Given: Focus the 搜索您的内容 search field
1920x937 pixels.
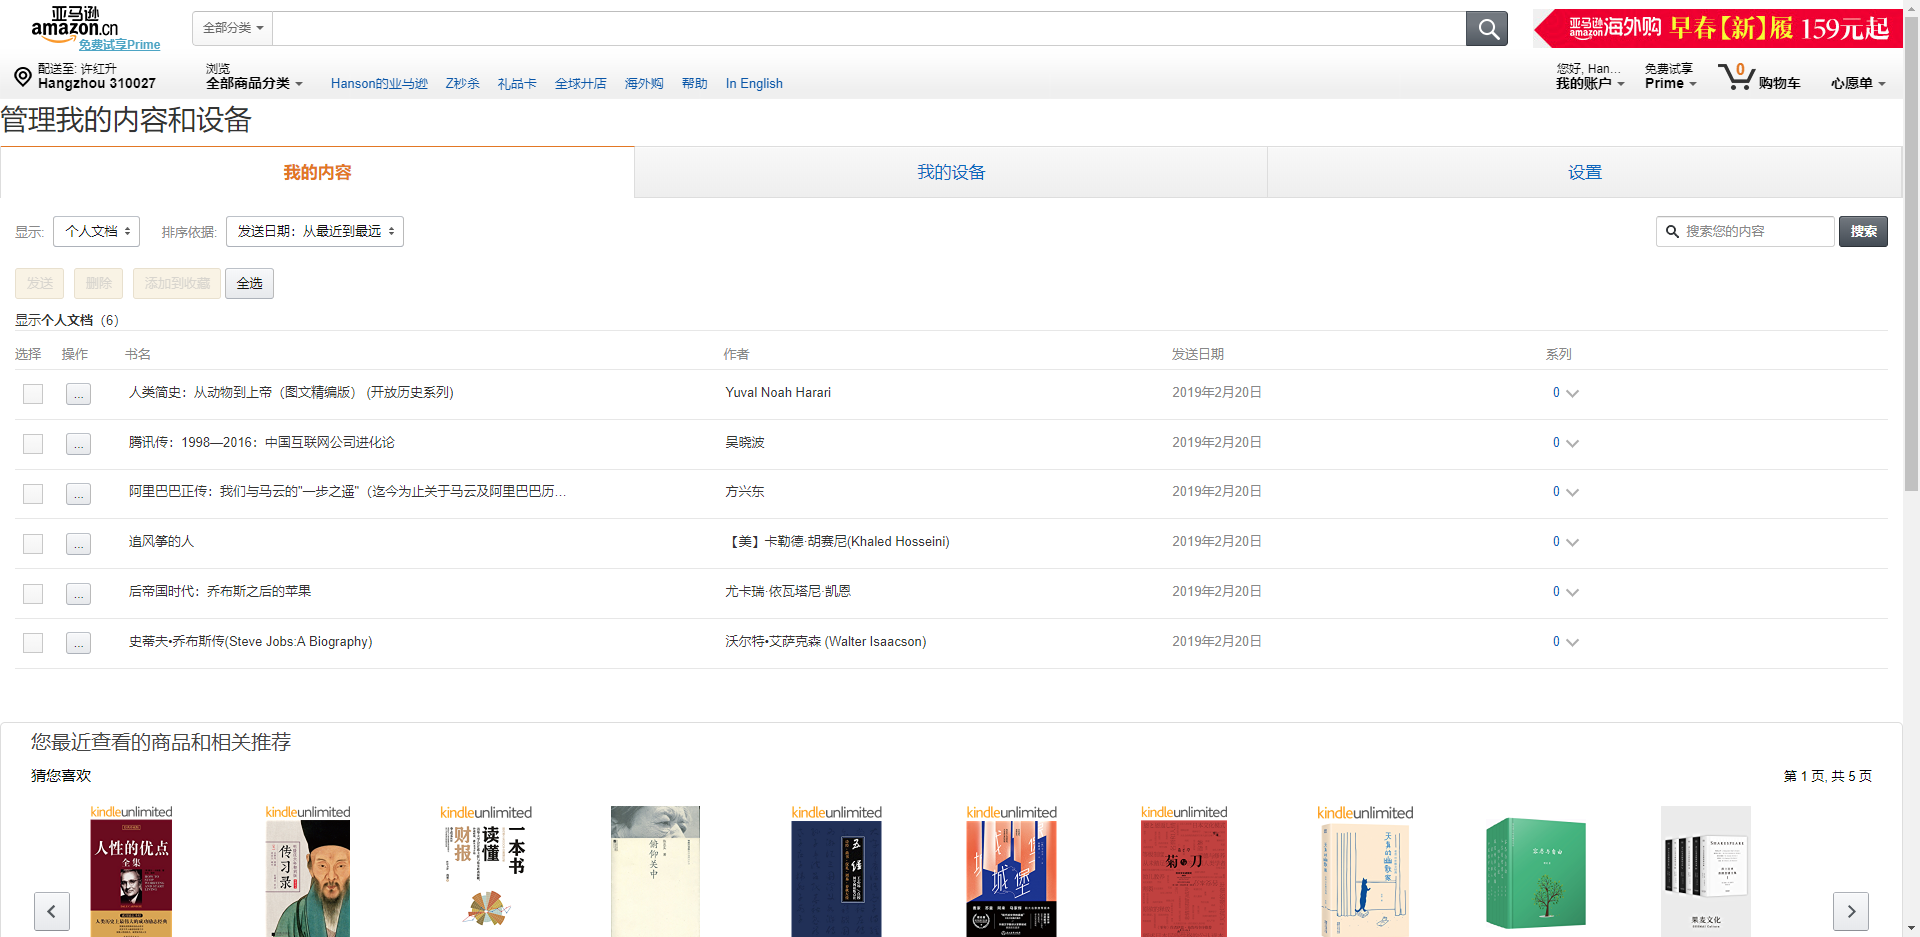Looking at the screenshot, I should coord(1746,231).
